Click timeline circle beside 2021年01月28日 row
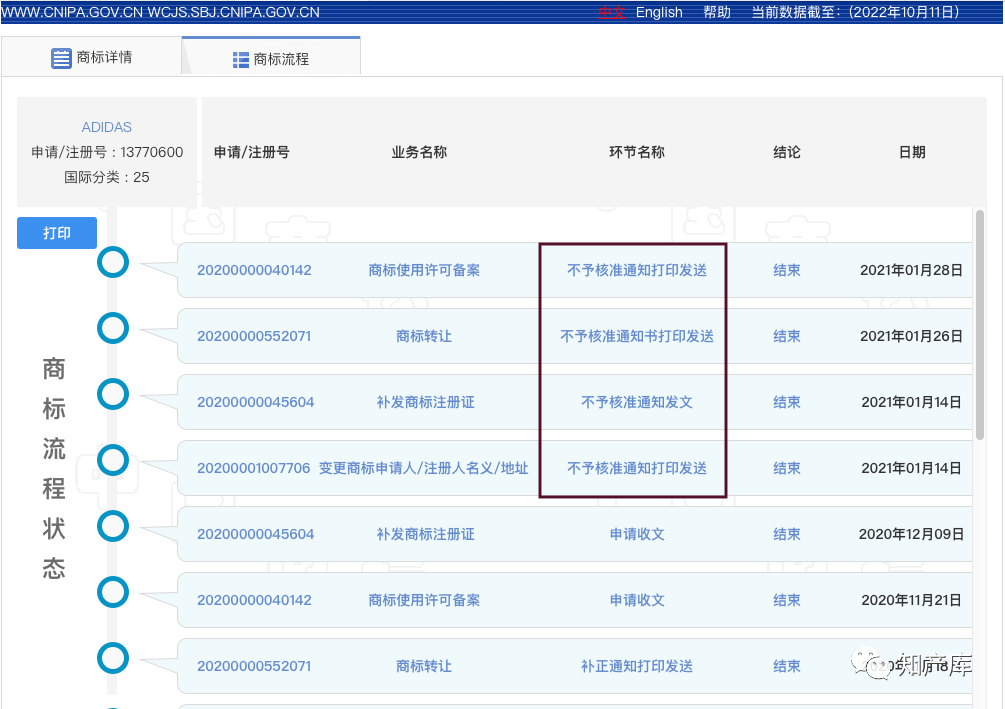1005x709 pixels. 113,262
